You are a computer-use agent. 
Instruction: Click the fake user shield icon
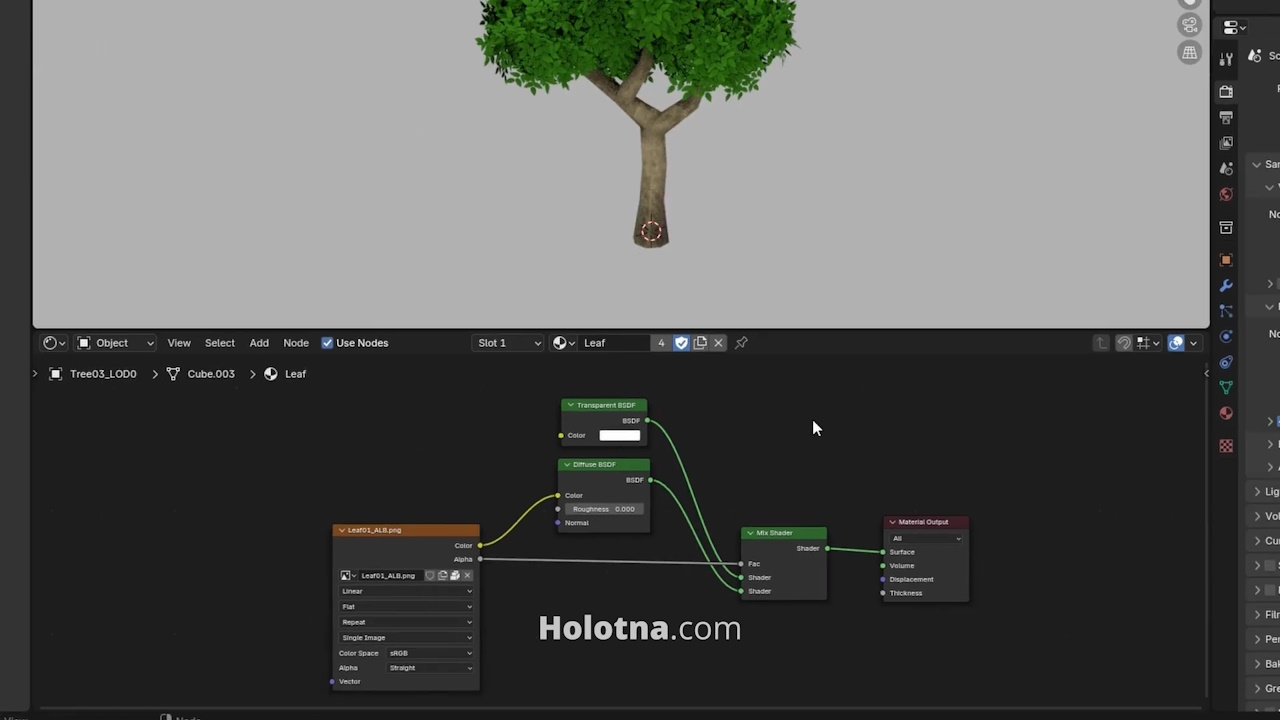[x=681, y=343]
